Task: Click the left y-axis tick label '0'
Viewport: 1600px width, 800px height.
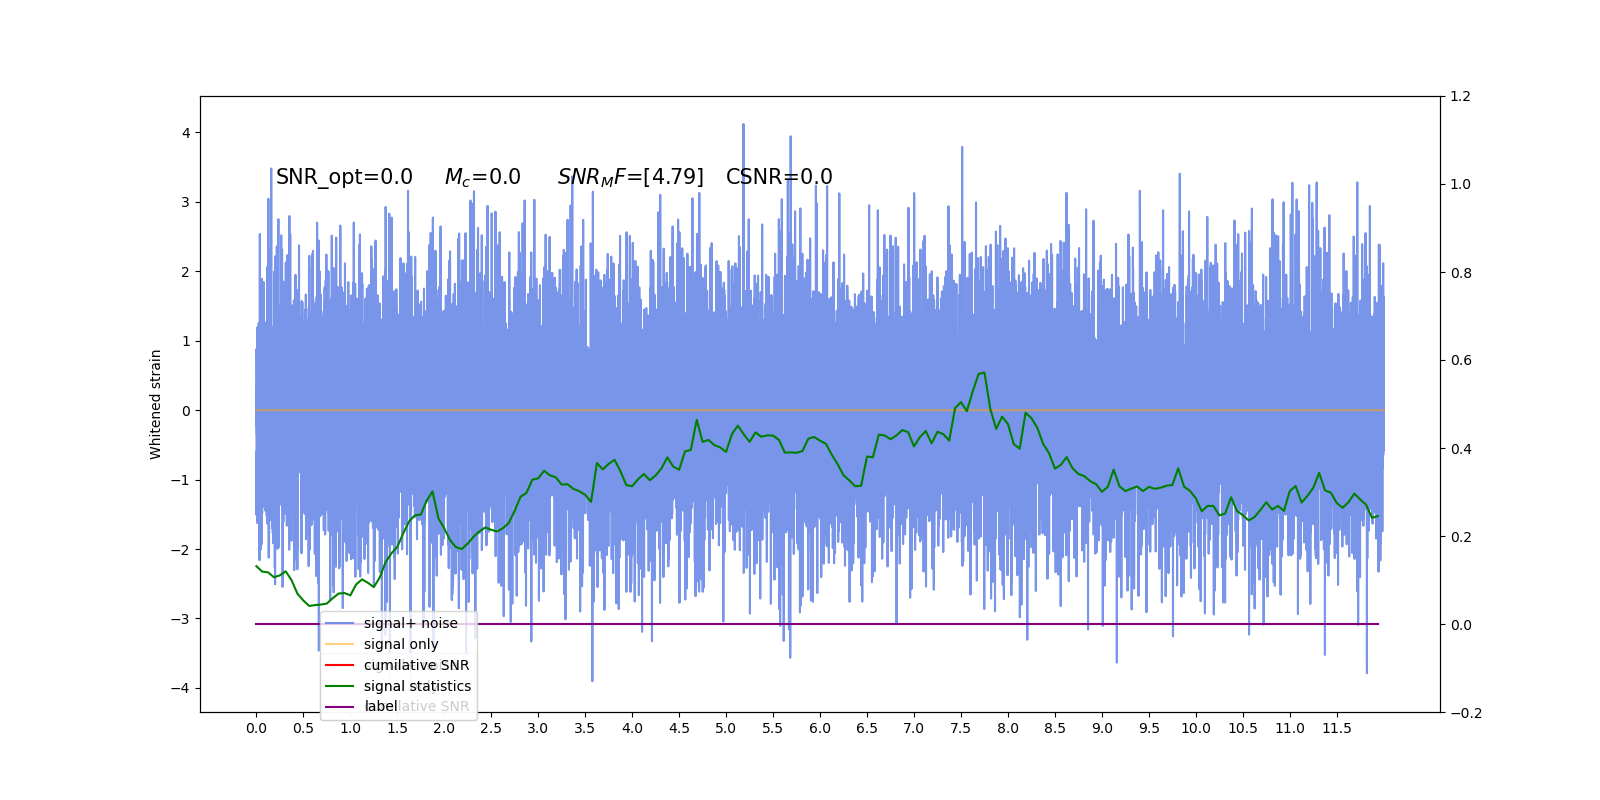Action: [x=186, y=411]
